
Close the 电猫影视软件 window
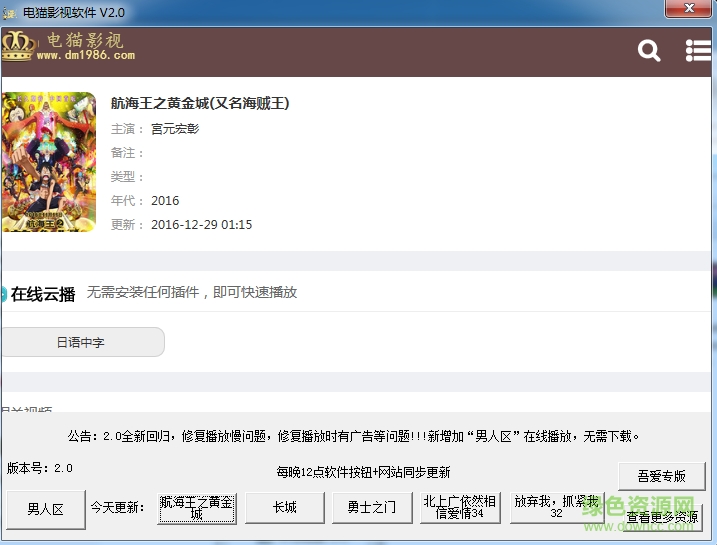(688, 9)
